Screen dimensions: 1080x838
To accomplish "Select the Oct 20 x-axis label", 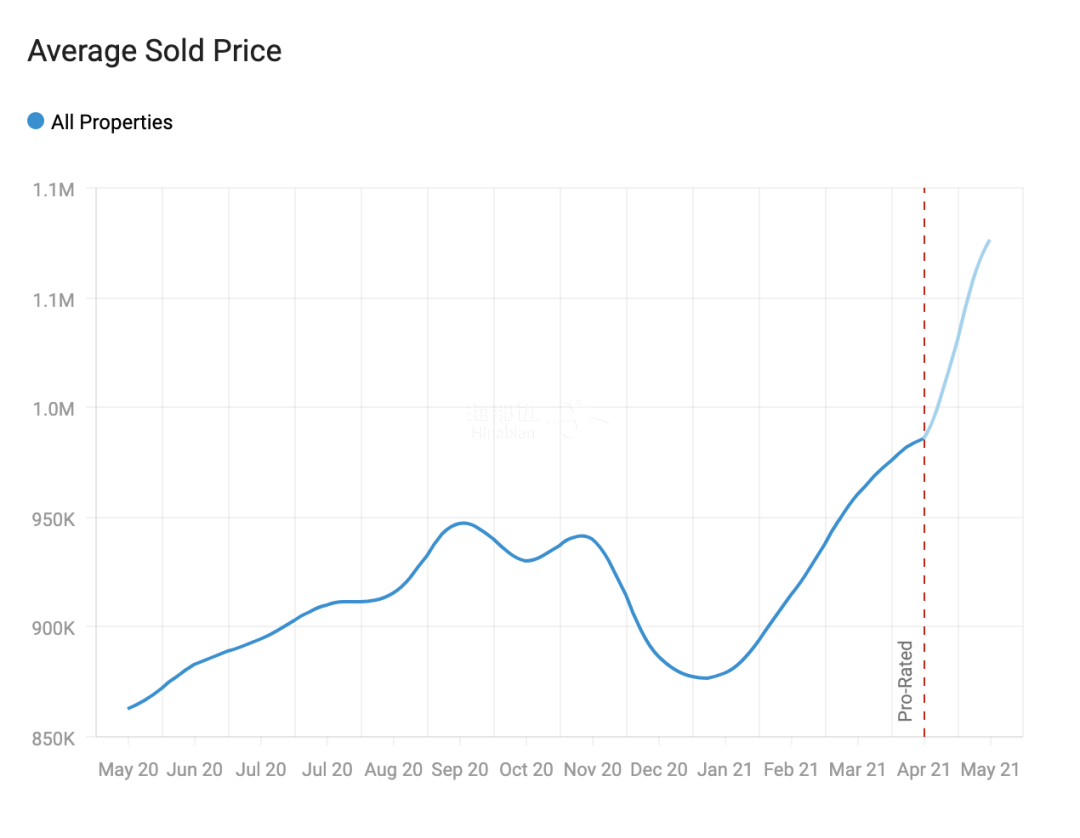I will click(526, 770).
